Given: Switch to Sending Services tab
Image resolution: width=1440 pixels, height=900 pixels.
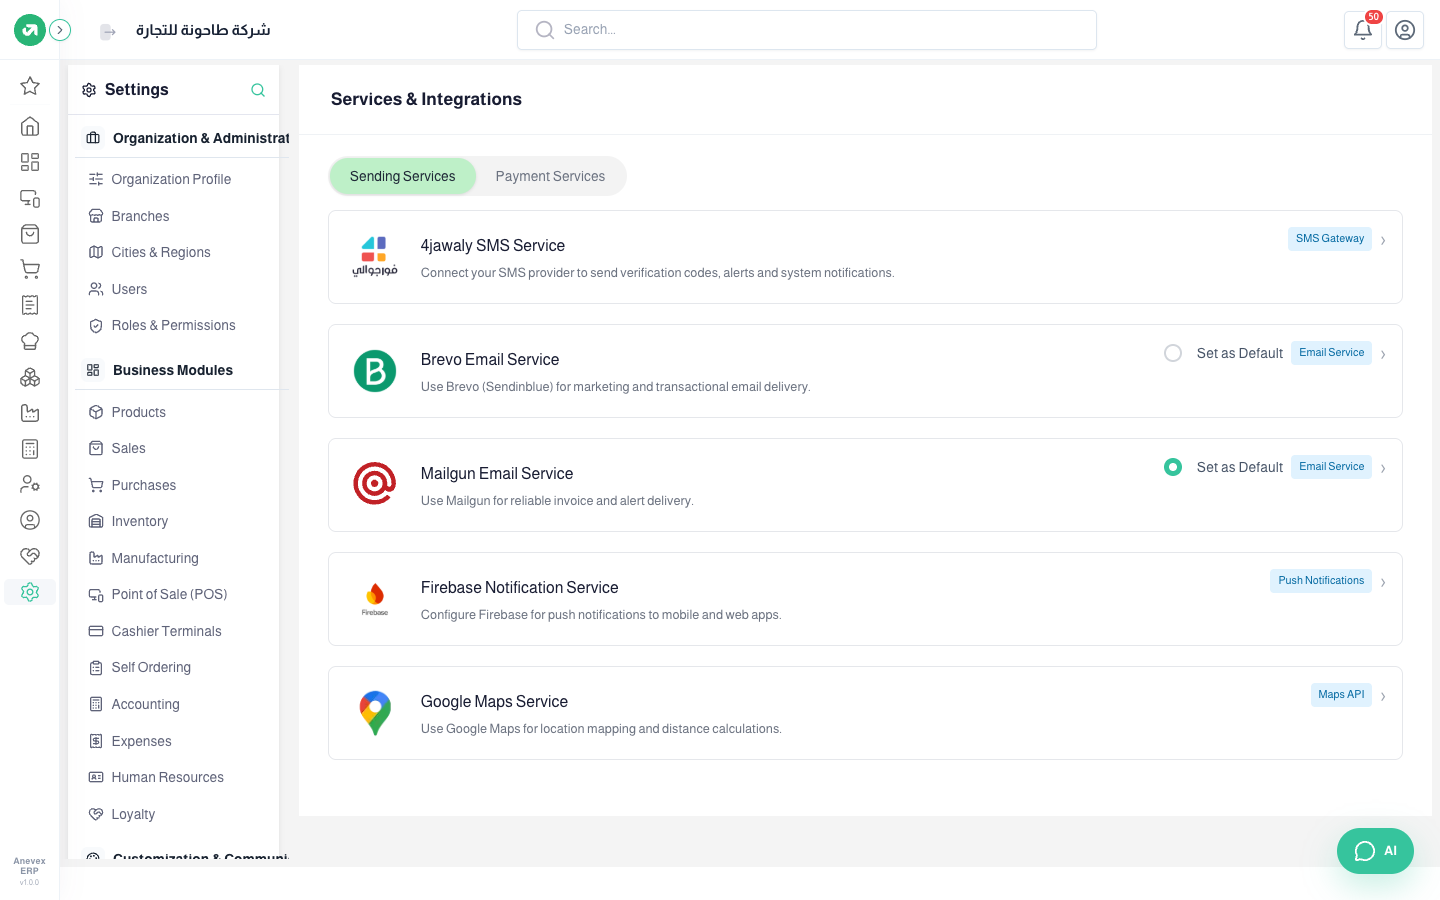Looking at the screenshot, I should [x=403, y=176].
